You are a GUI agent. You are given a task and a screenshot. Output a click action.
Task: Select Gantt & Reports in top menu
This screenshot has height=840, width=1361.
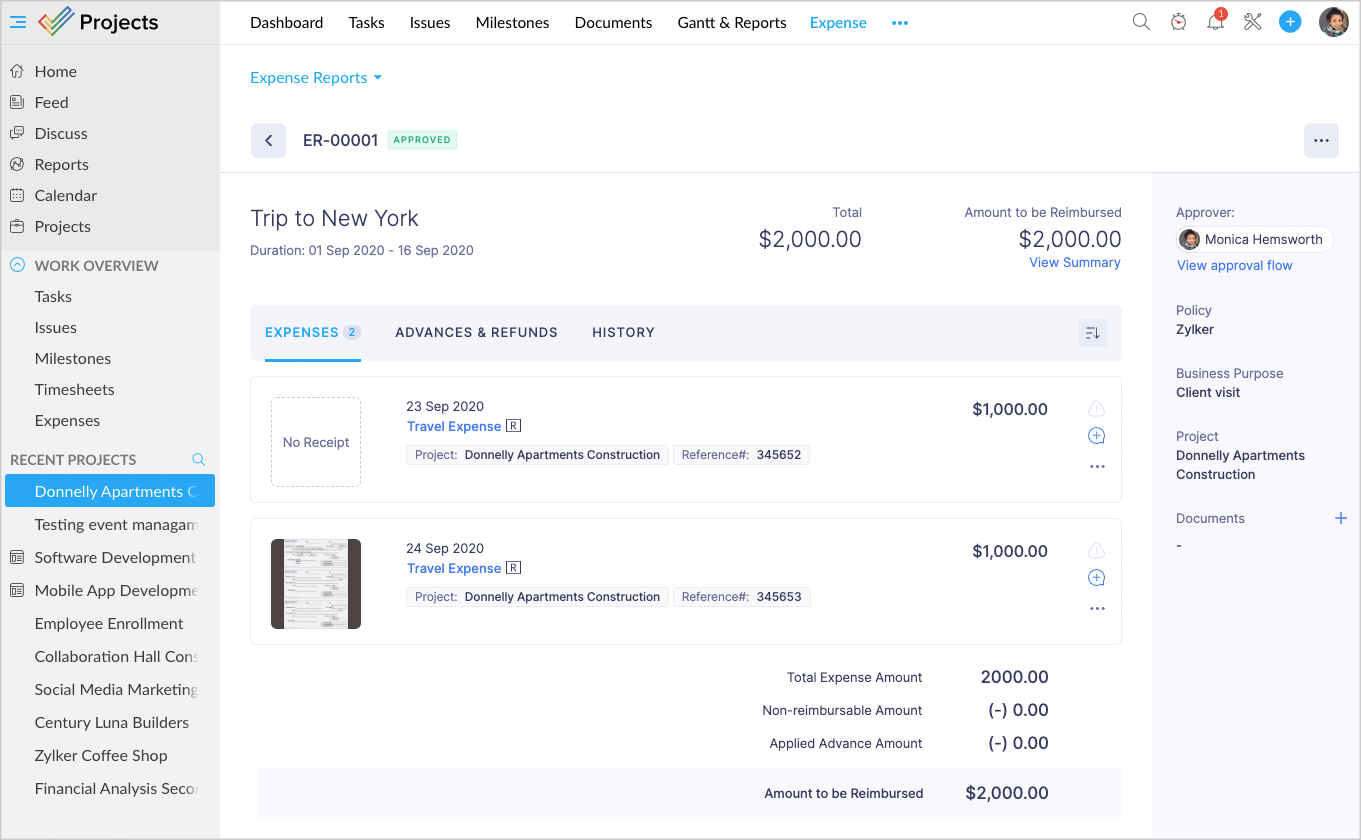[731, 23]
